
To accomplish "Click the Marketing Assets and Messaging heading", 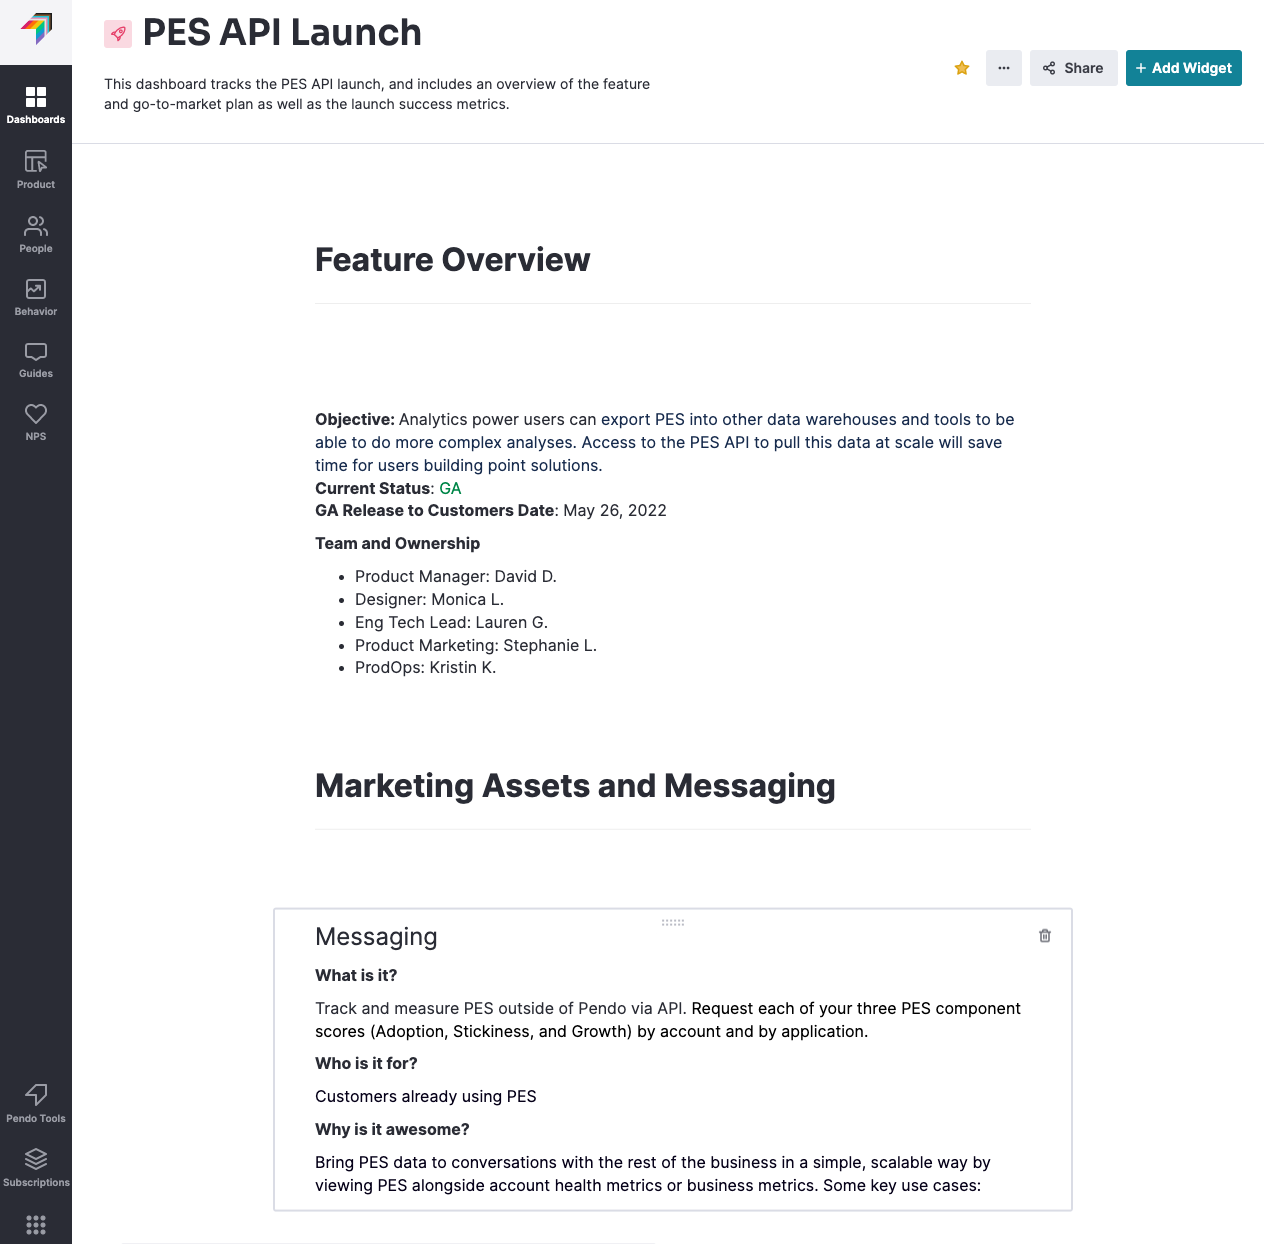I will point(575,786).
